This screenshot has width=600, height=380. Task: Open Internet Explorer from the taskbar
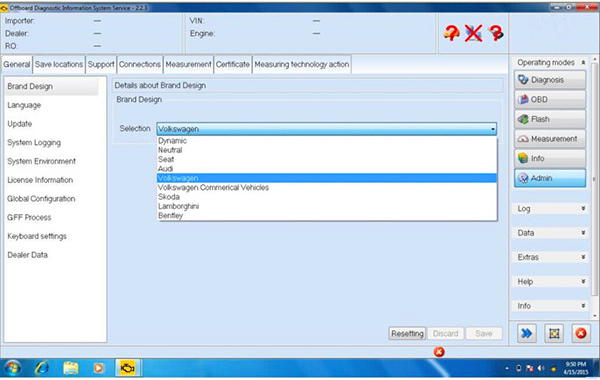[x=42, y=368]
